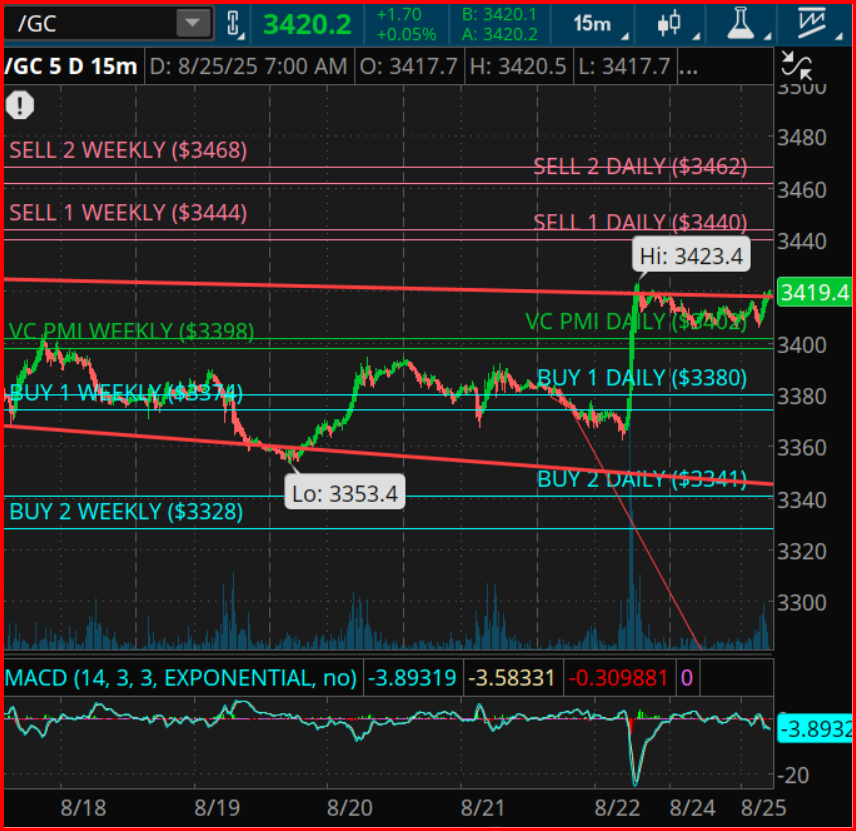Viewport: 856px width, 831px height.
Task: Select the BUY 2 DAILY label
Action: (641, 479)
